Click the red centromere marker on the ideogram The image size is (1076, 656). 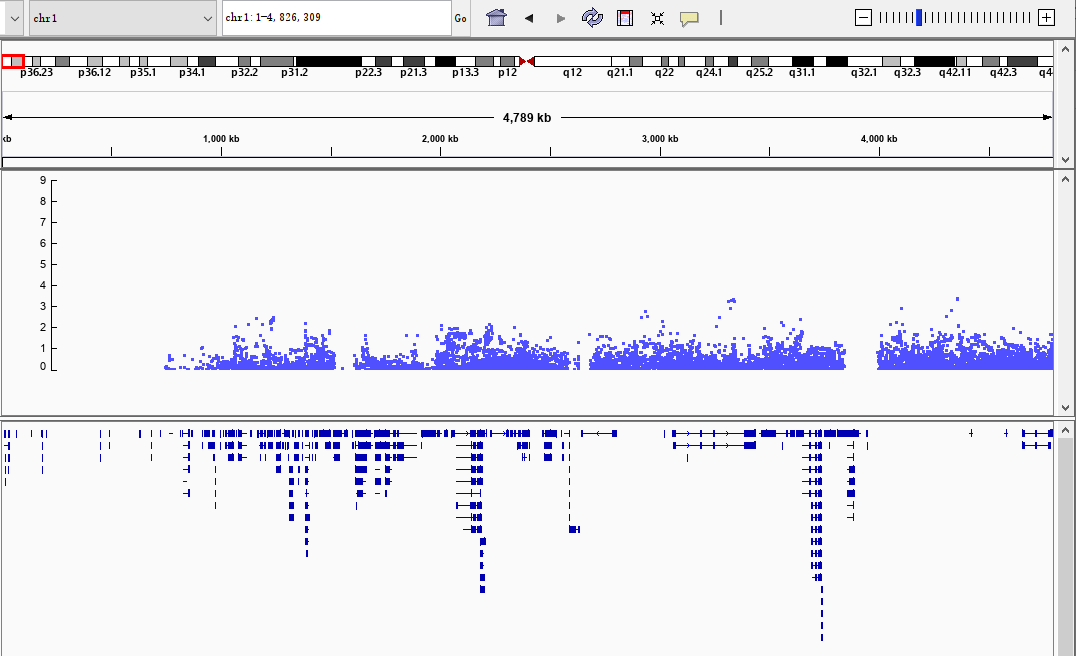click(x=527, y=62)
